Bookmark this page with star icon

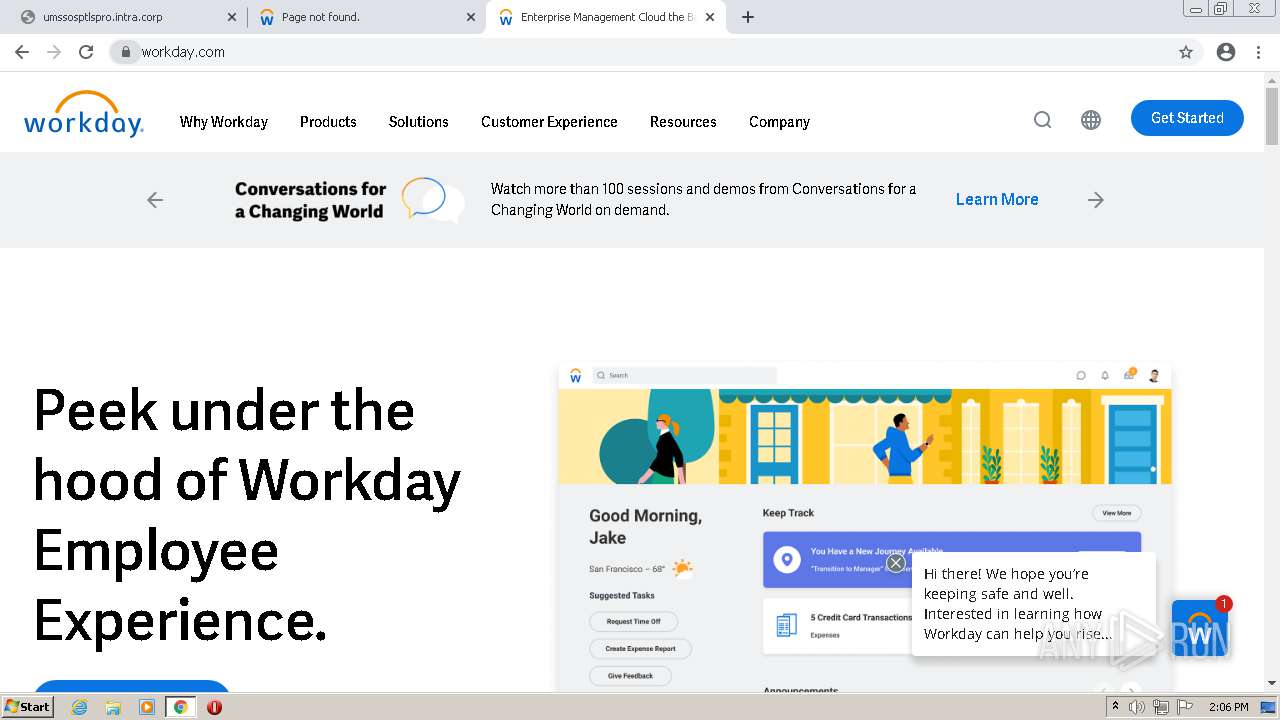(1186, 52)
